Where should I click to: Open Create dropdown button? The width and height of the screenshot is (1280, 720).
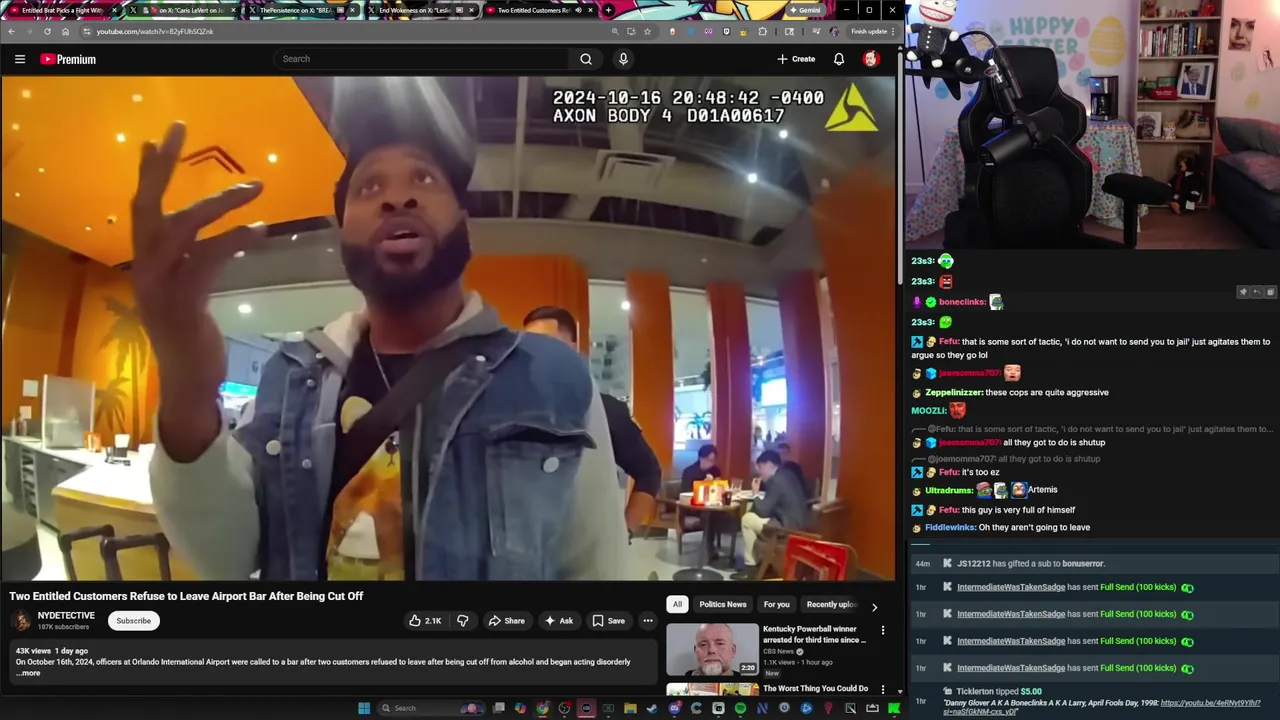point(796,59)
